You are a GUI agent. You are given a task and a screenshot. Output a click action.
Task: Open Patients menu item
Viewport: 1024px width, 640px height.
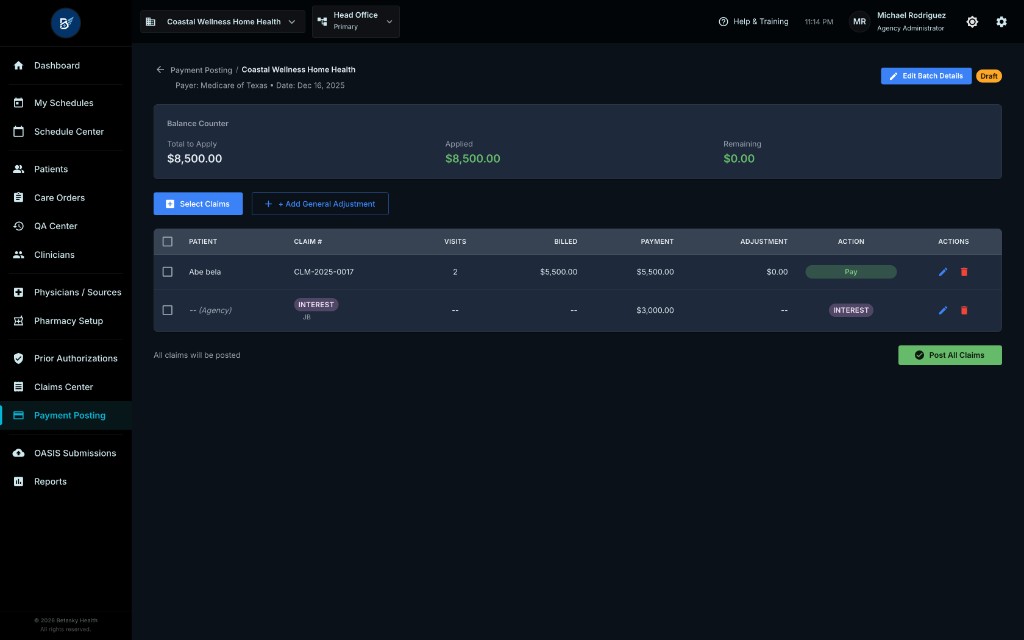coord(51,168)
